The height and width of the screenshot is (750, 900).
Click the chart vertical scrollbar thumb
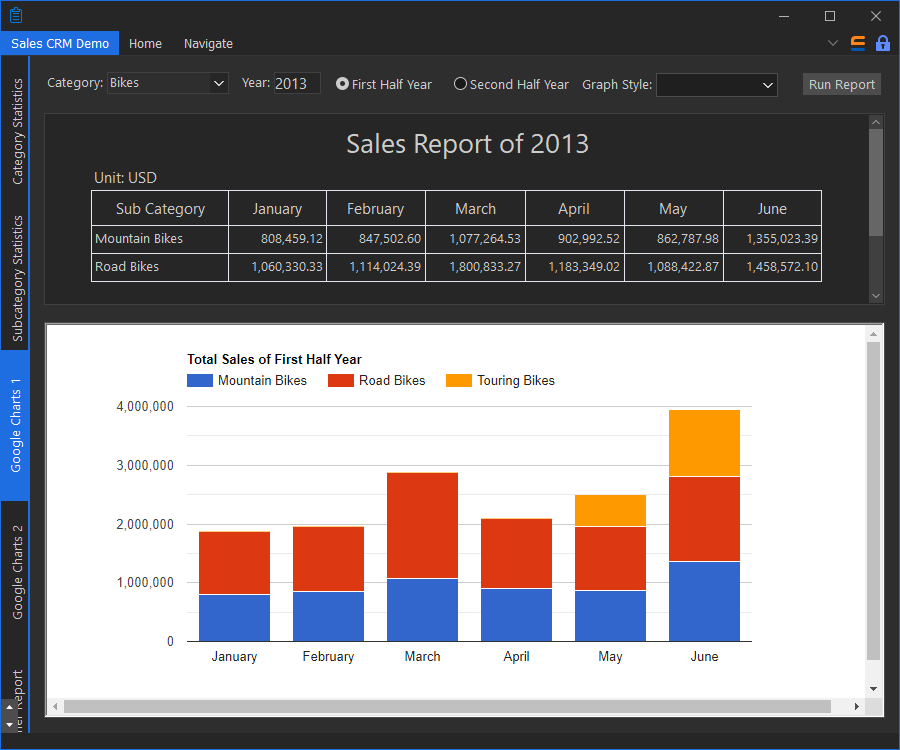pos(873,501)
